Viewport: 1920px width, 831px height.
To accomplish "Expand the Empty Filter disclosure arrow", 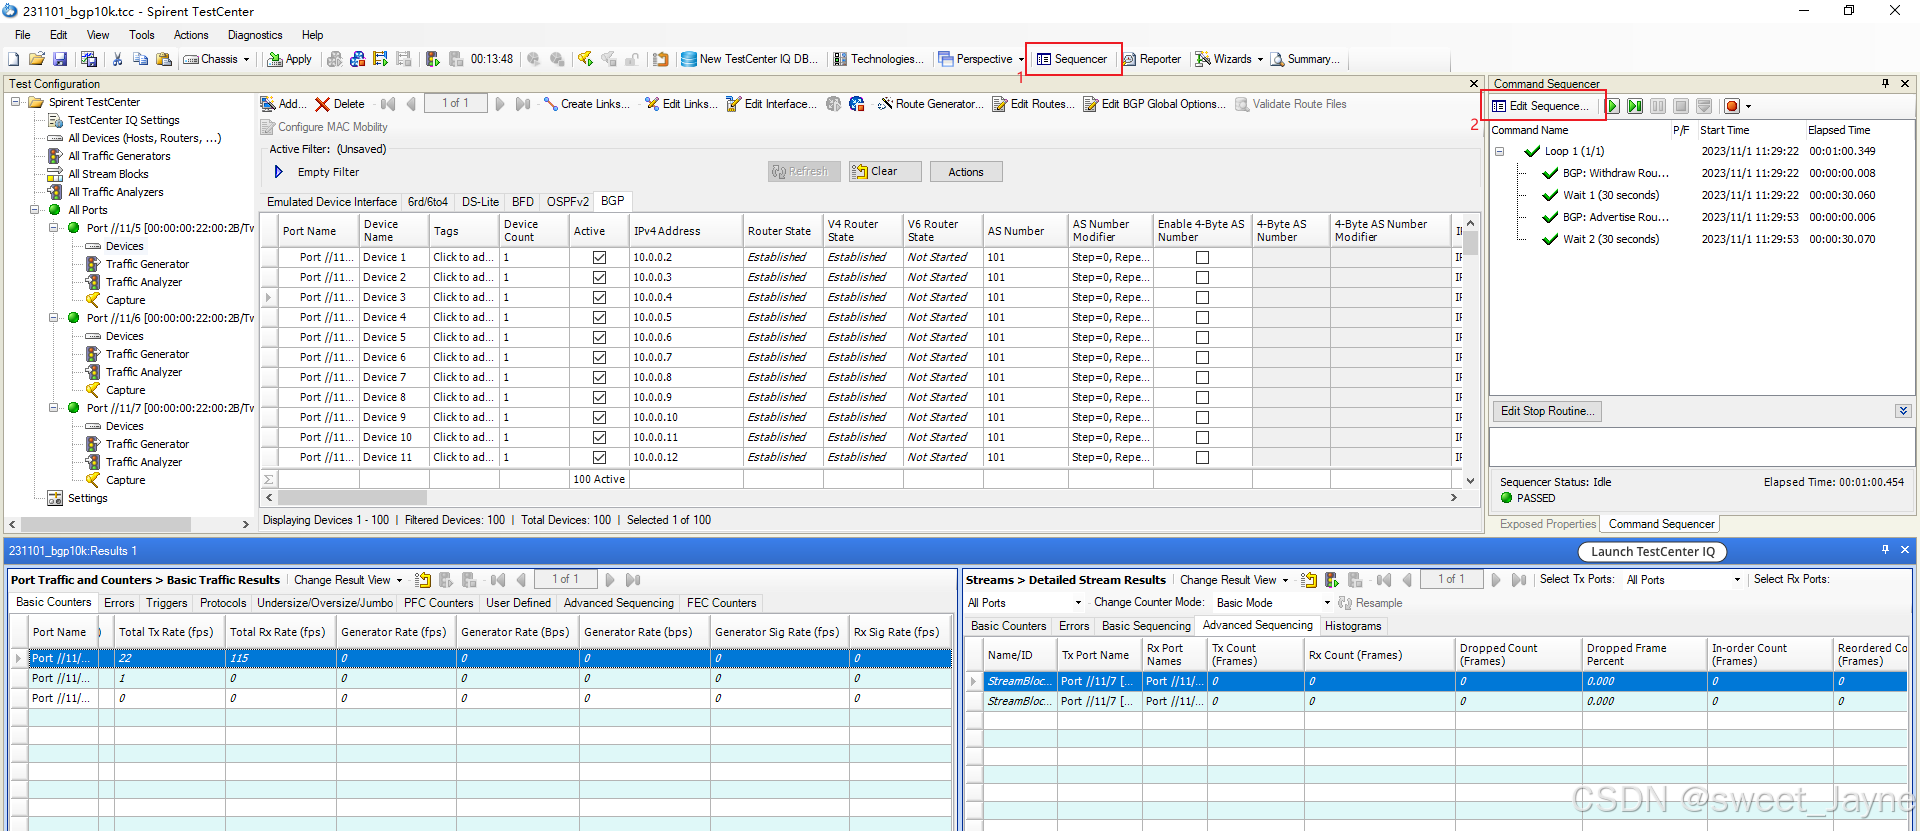I will tap(279, 172).
